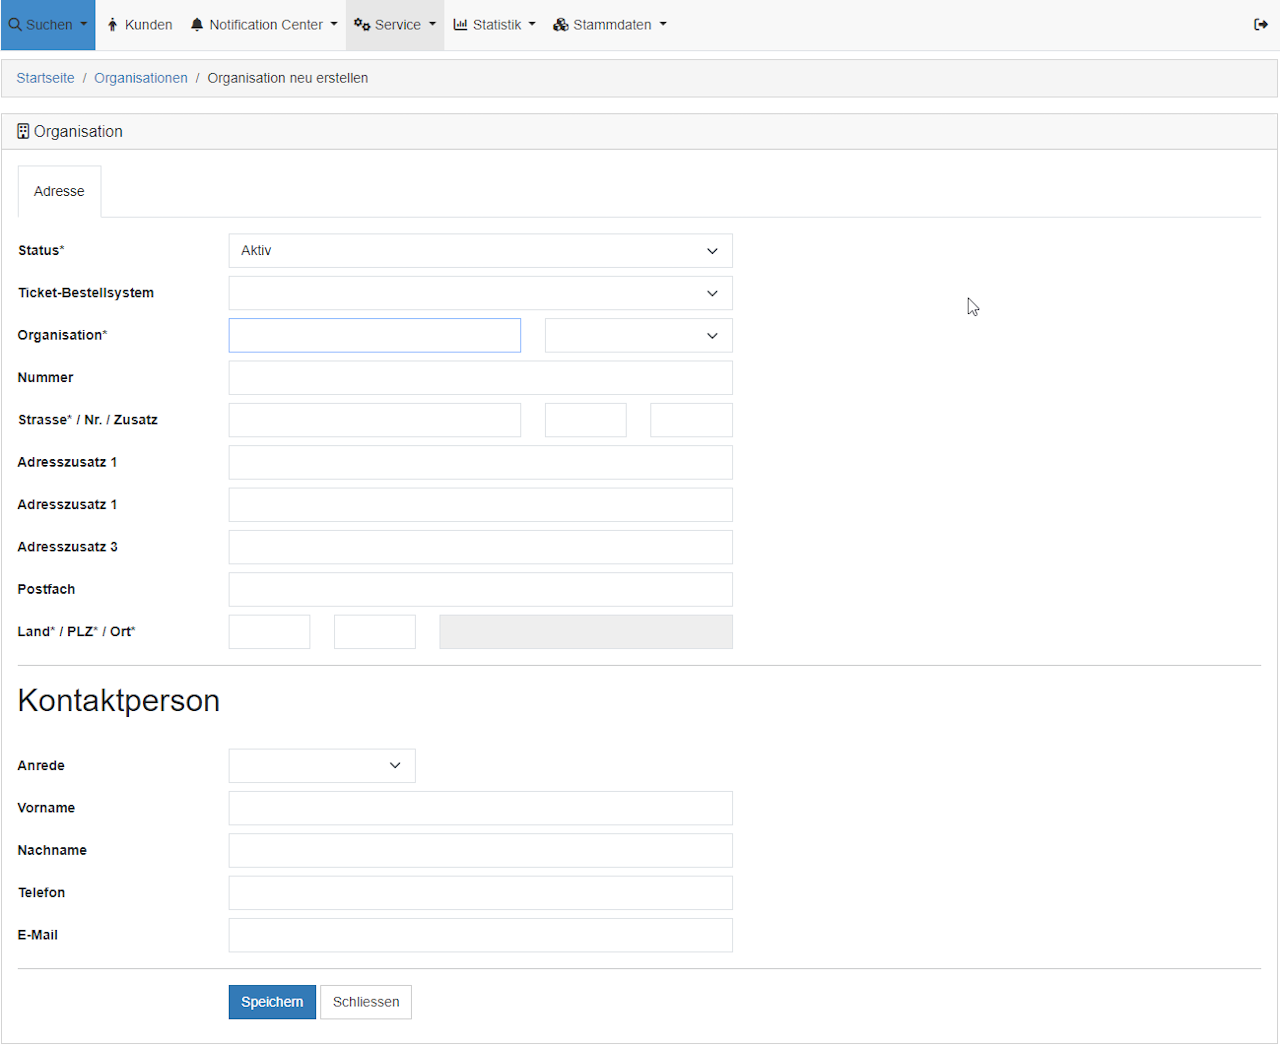Click the magnifier icon next to Suchen

[x=15, y=25]
